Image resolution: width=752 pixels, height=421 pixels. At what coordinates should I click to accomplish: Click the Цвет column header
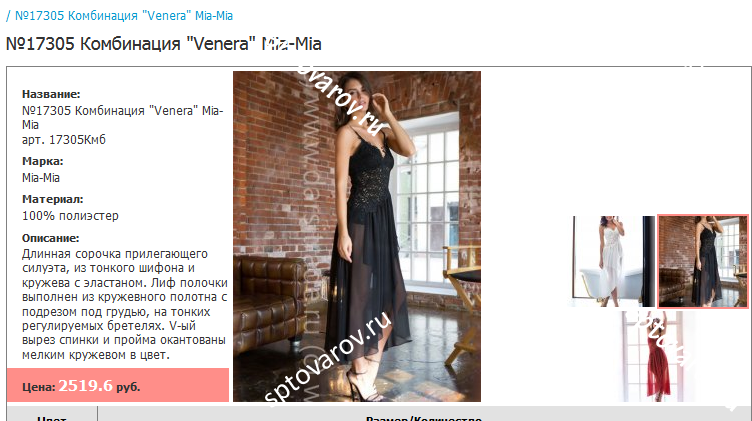coord(52,417)
